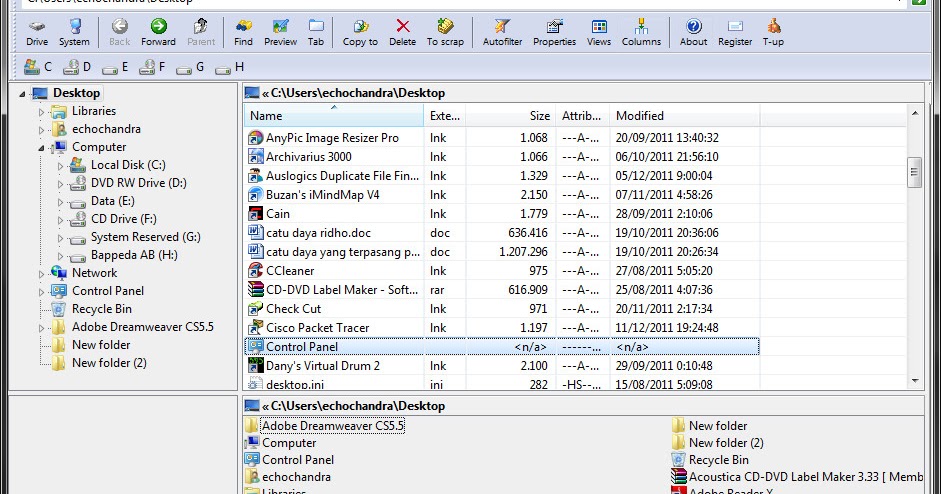
Task: Toggle the Preview pane icon
Action: click(x=280, y=32)
